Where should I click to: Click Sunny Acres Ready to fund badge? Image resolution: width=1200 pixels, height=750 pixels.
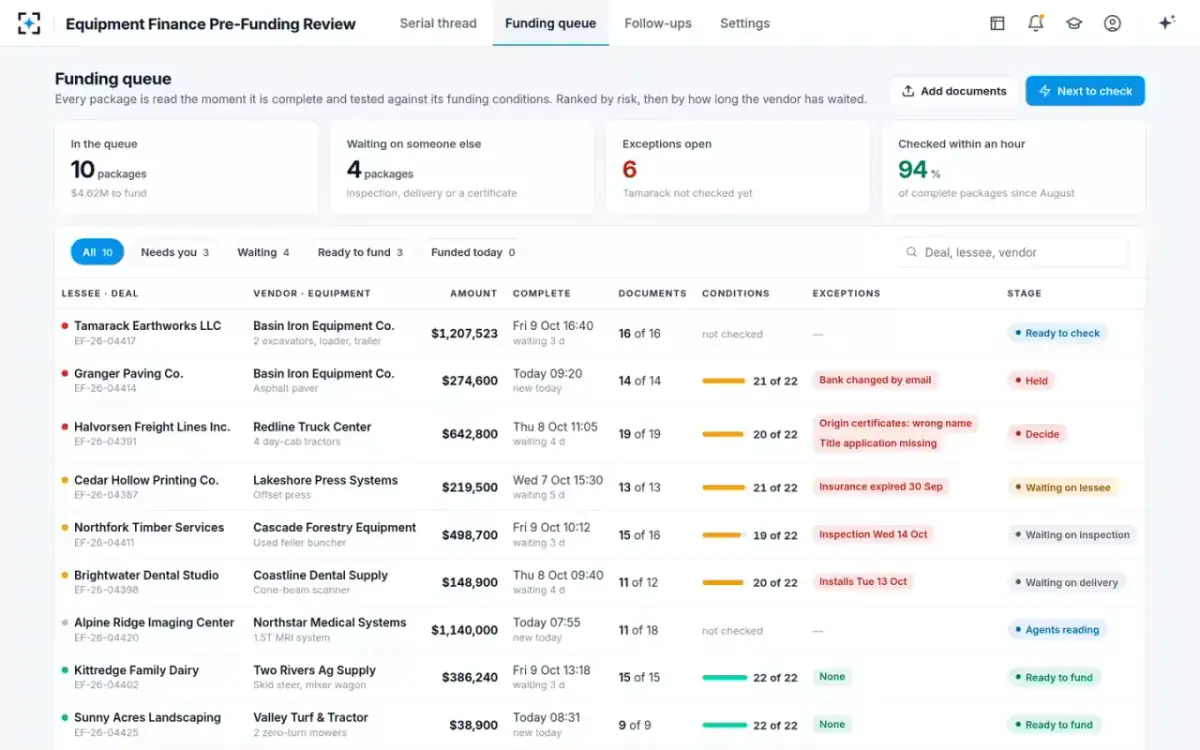(1054, 724)
